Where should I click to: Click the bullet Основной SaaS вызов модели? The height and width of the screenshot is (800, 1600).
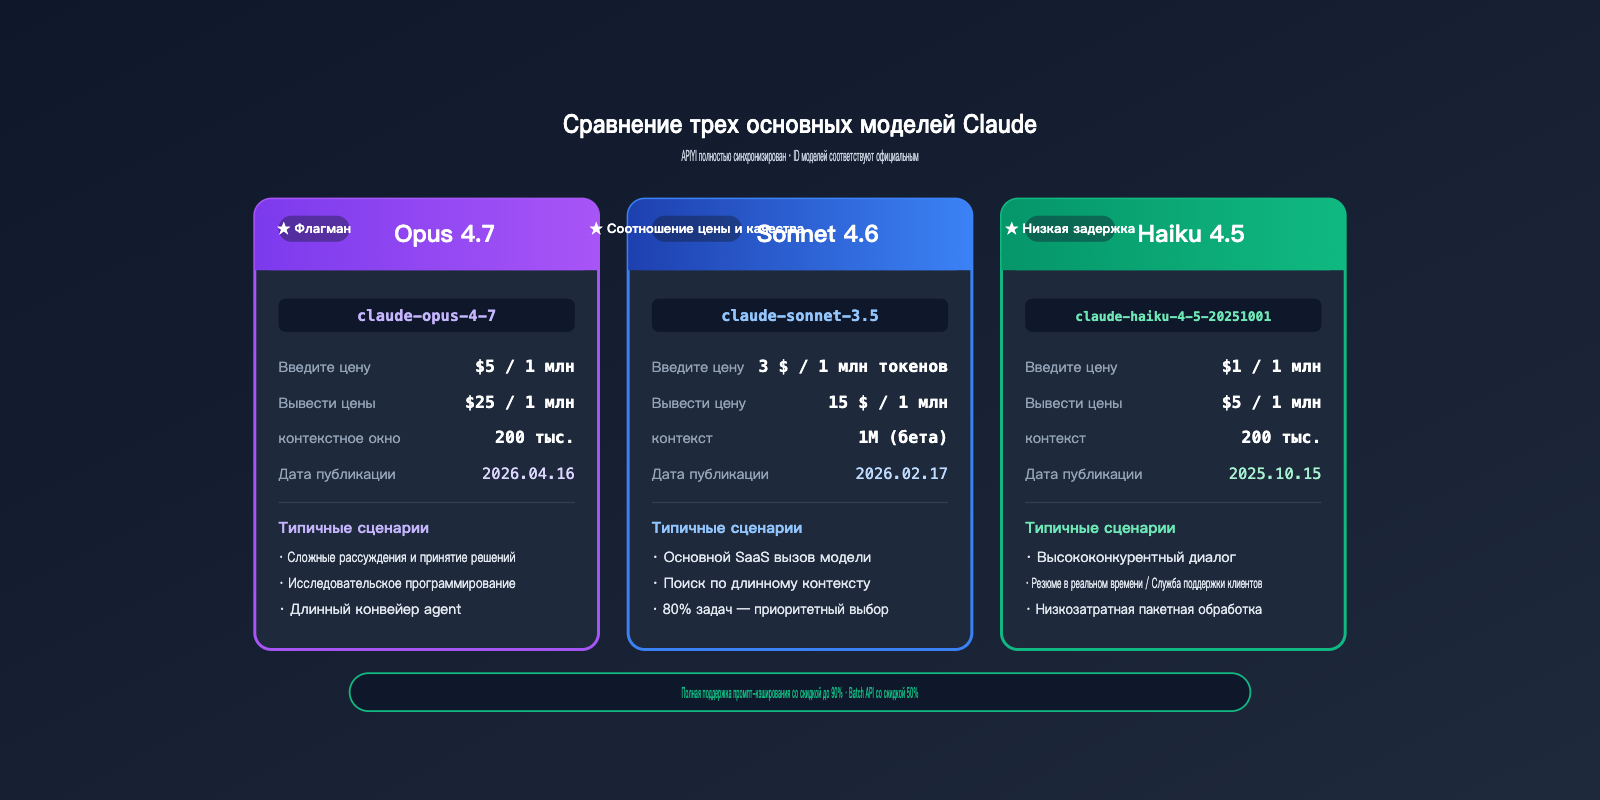coord(762,558)
